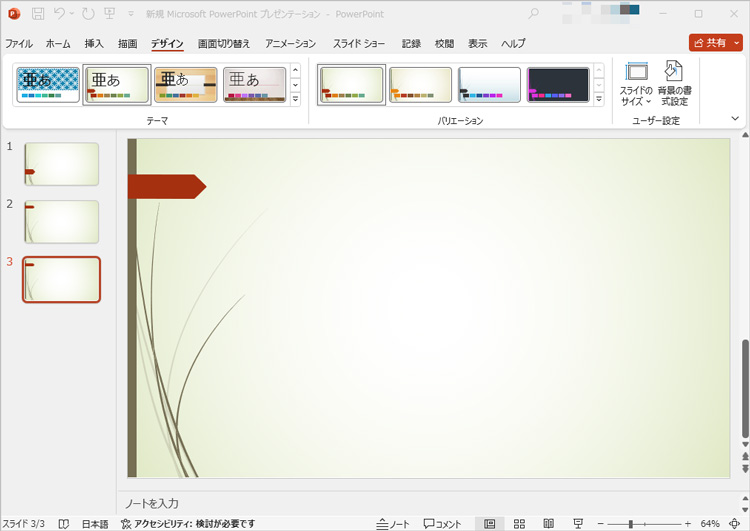Toggle the ノート pane button
The image size is (750, 531).
coord(393,524)
